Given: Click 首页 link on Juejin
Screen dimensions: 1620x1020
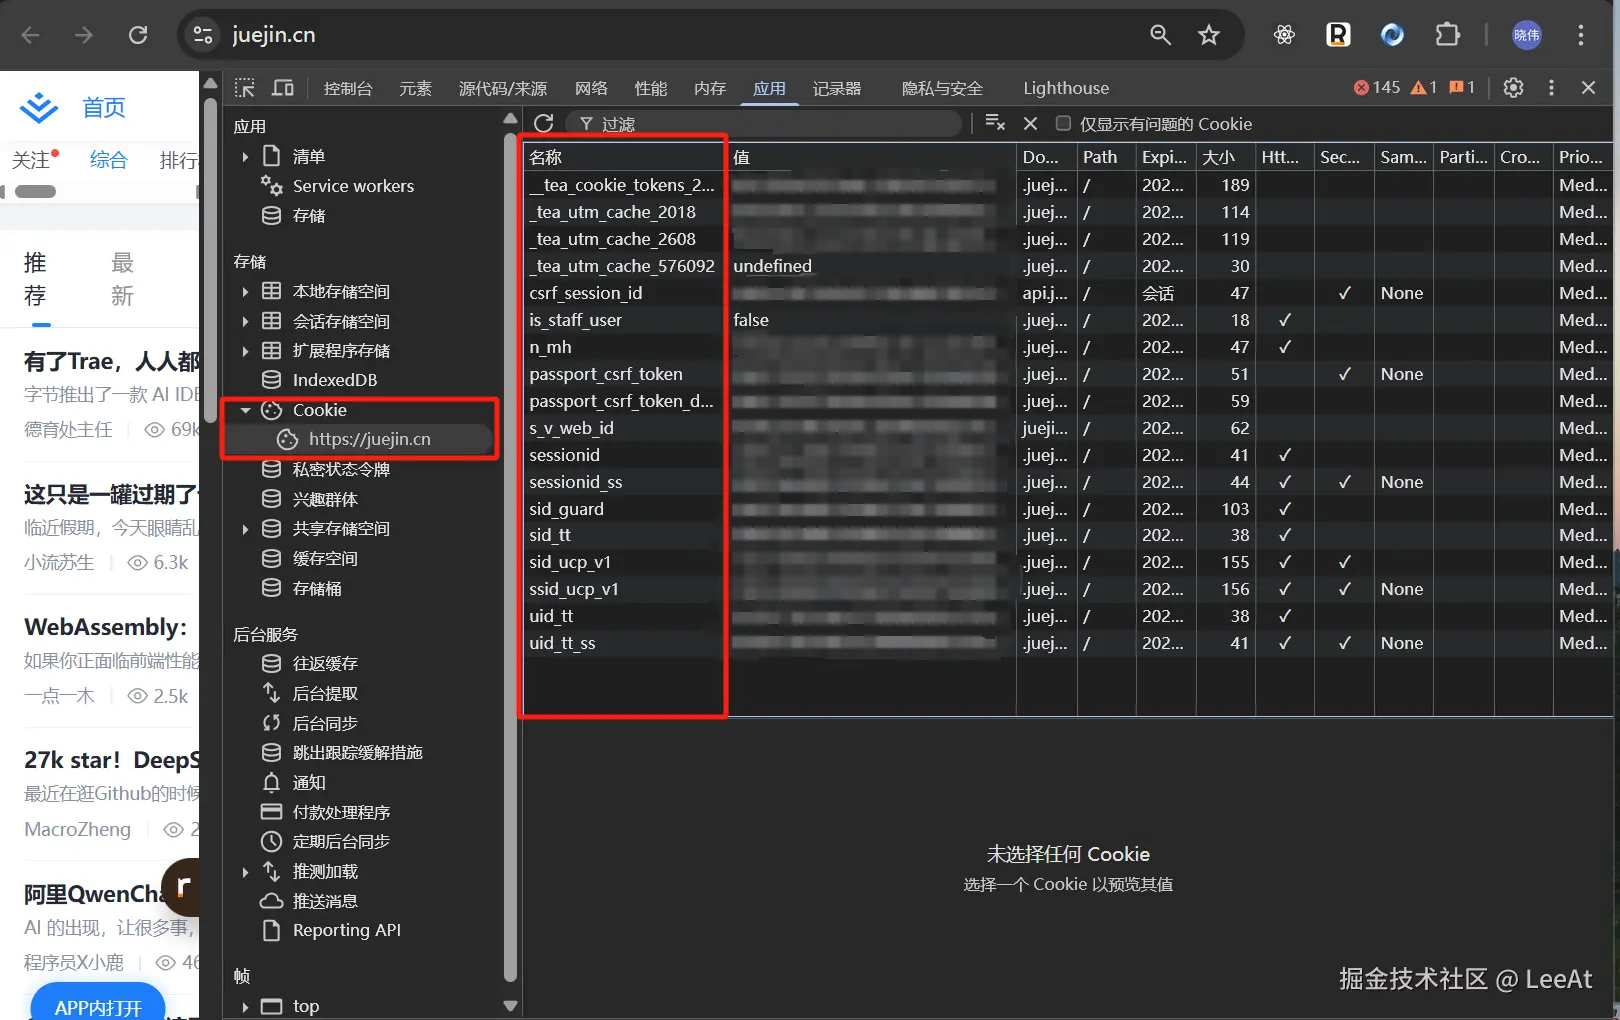Looking at the screenshot, I should [x=104, y=107].
